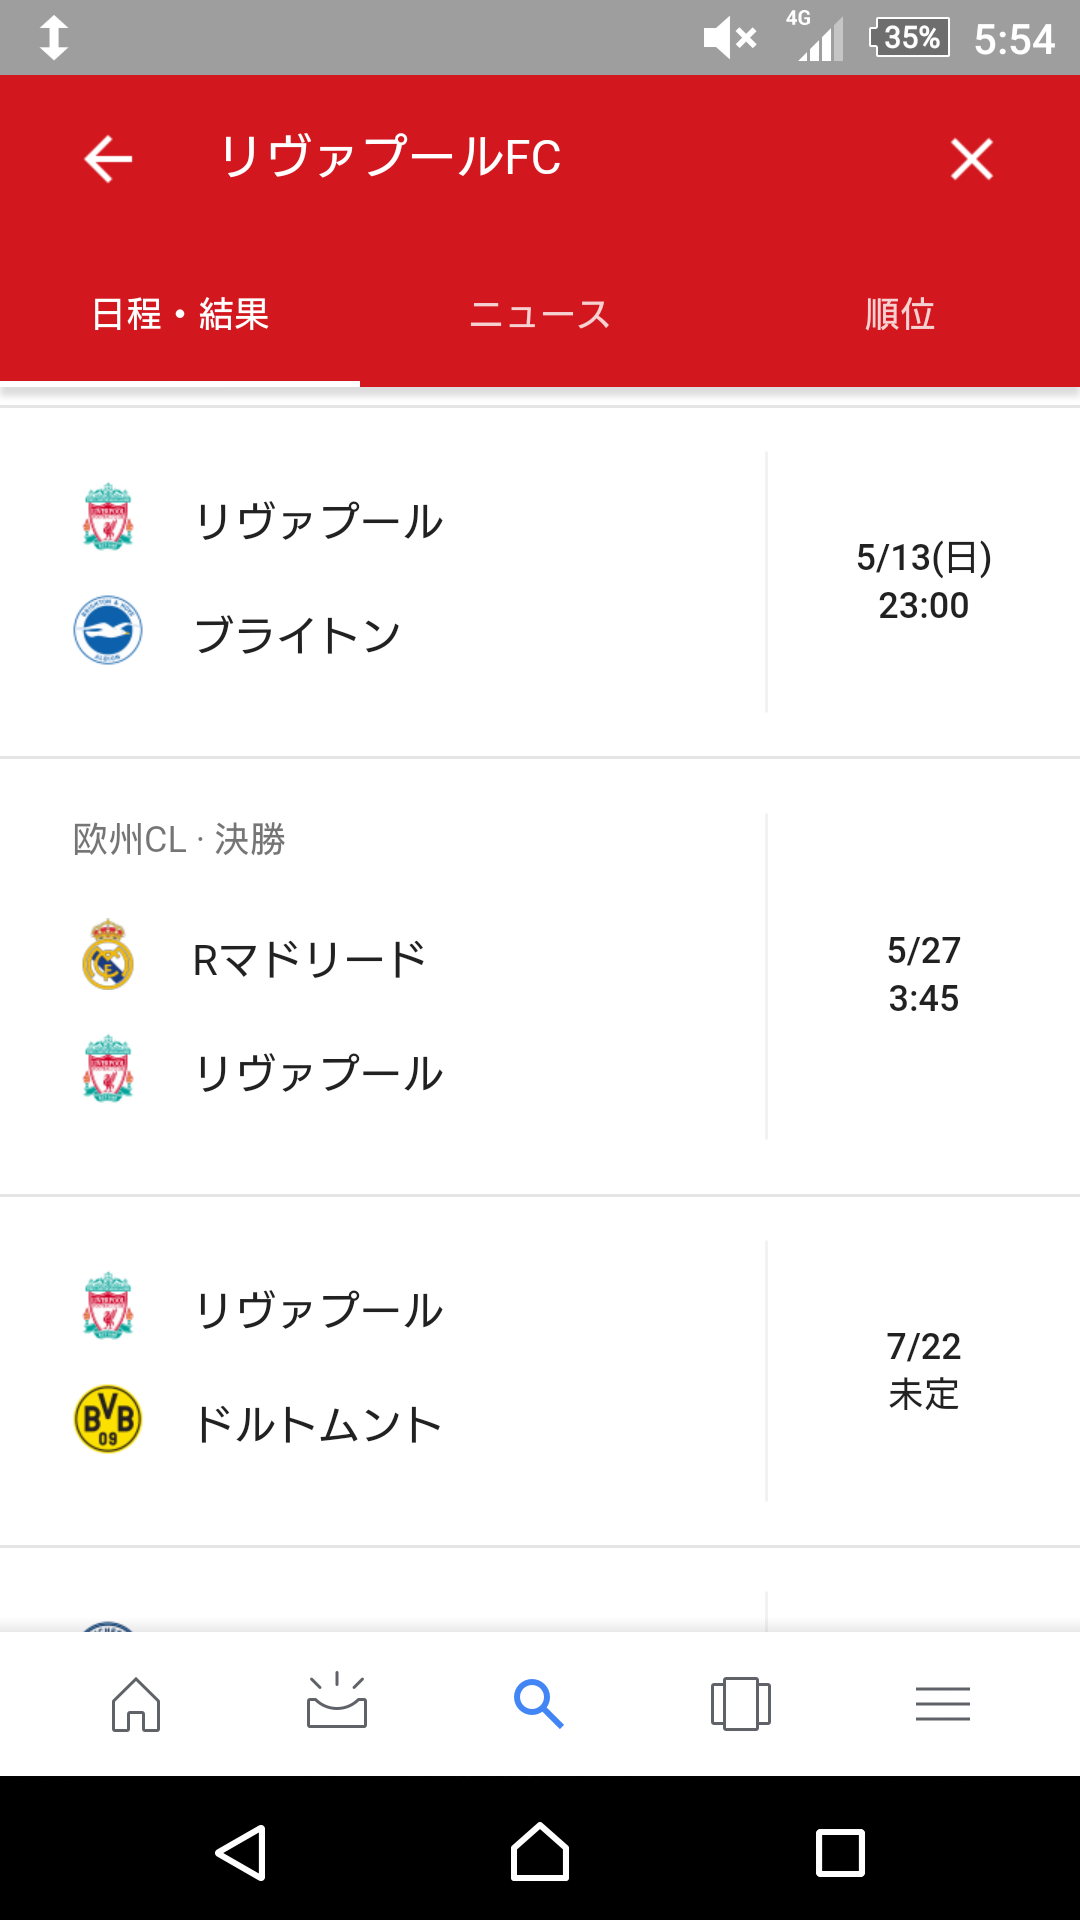Open the home icon in the bottom bar
The height and width of the screenshot is (1920, 1080).
pos(136,1703)
